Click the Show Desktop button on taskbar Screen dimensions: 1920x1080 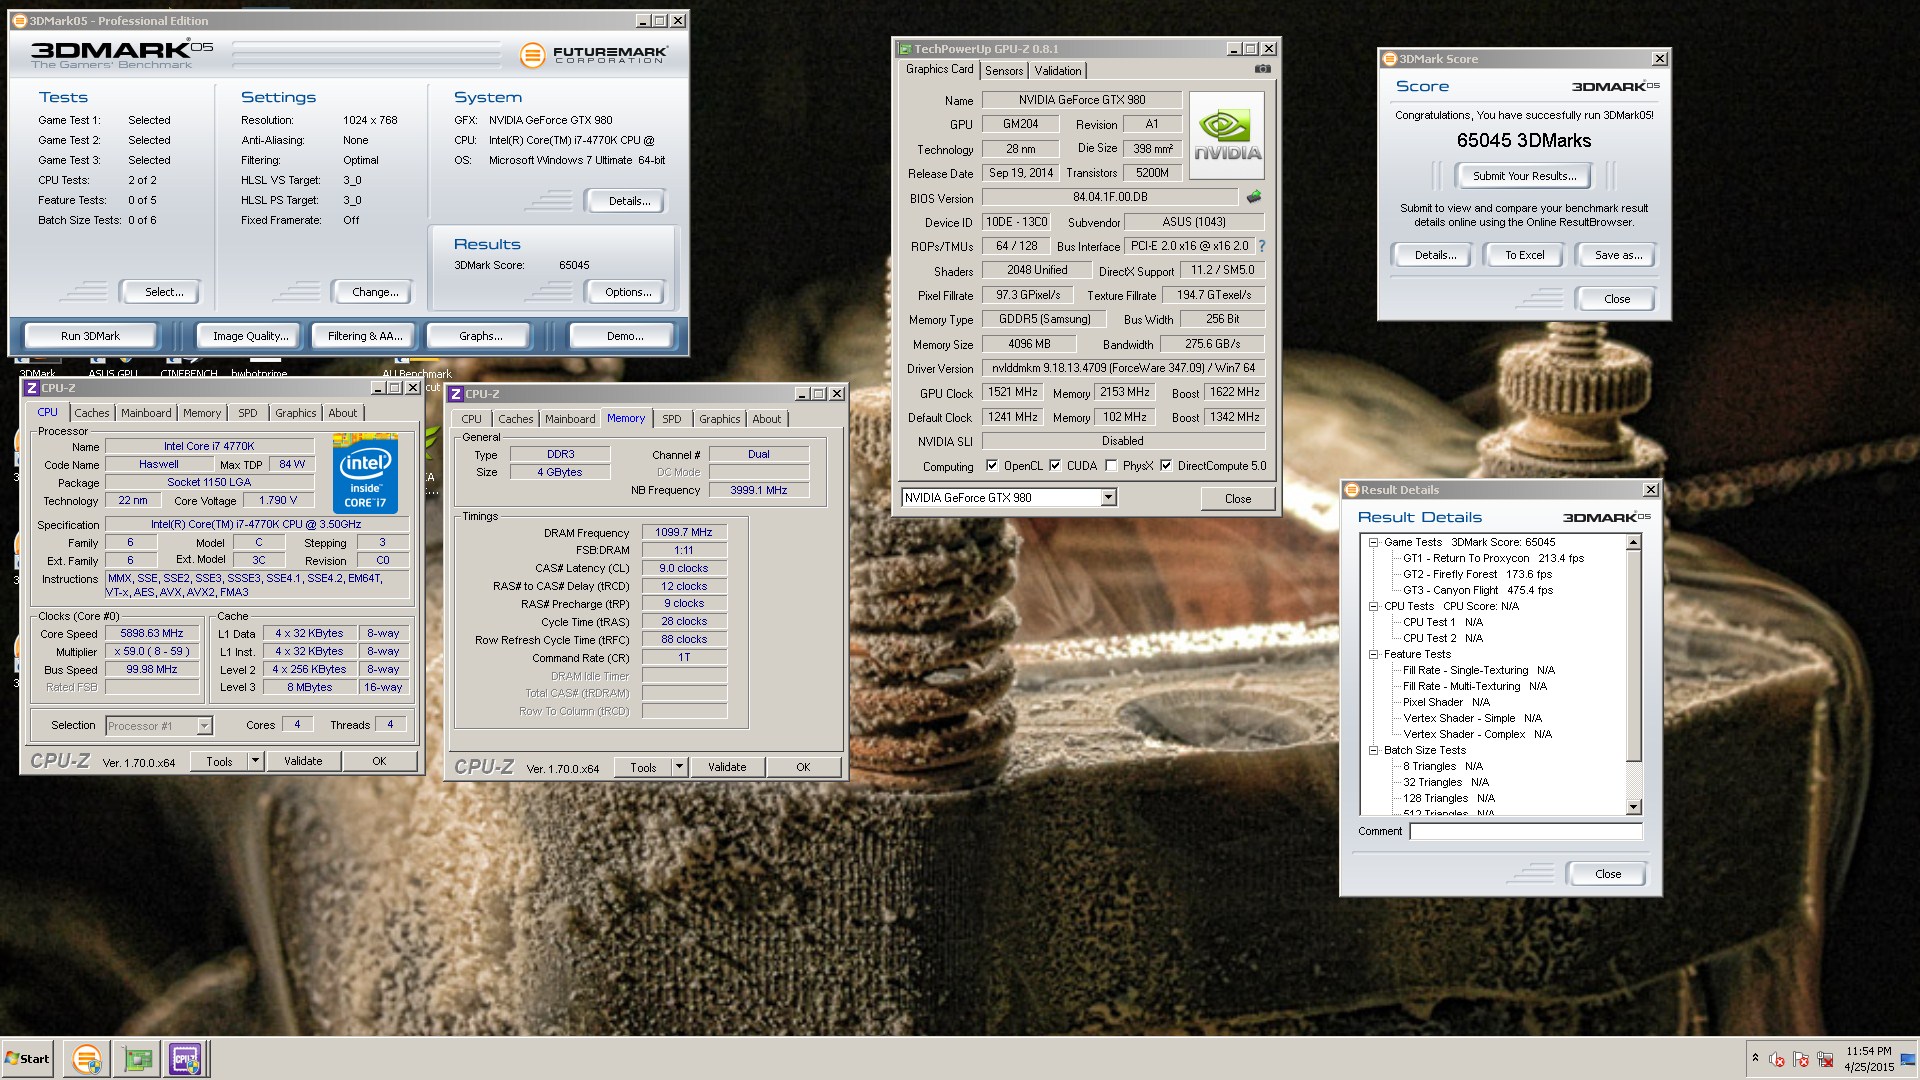[x=1909, y=1059]
